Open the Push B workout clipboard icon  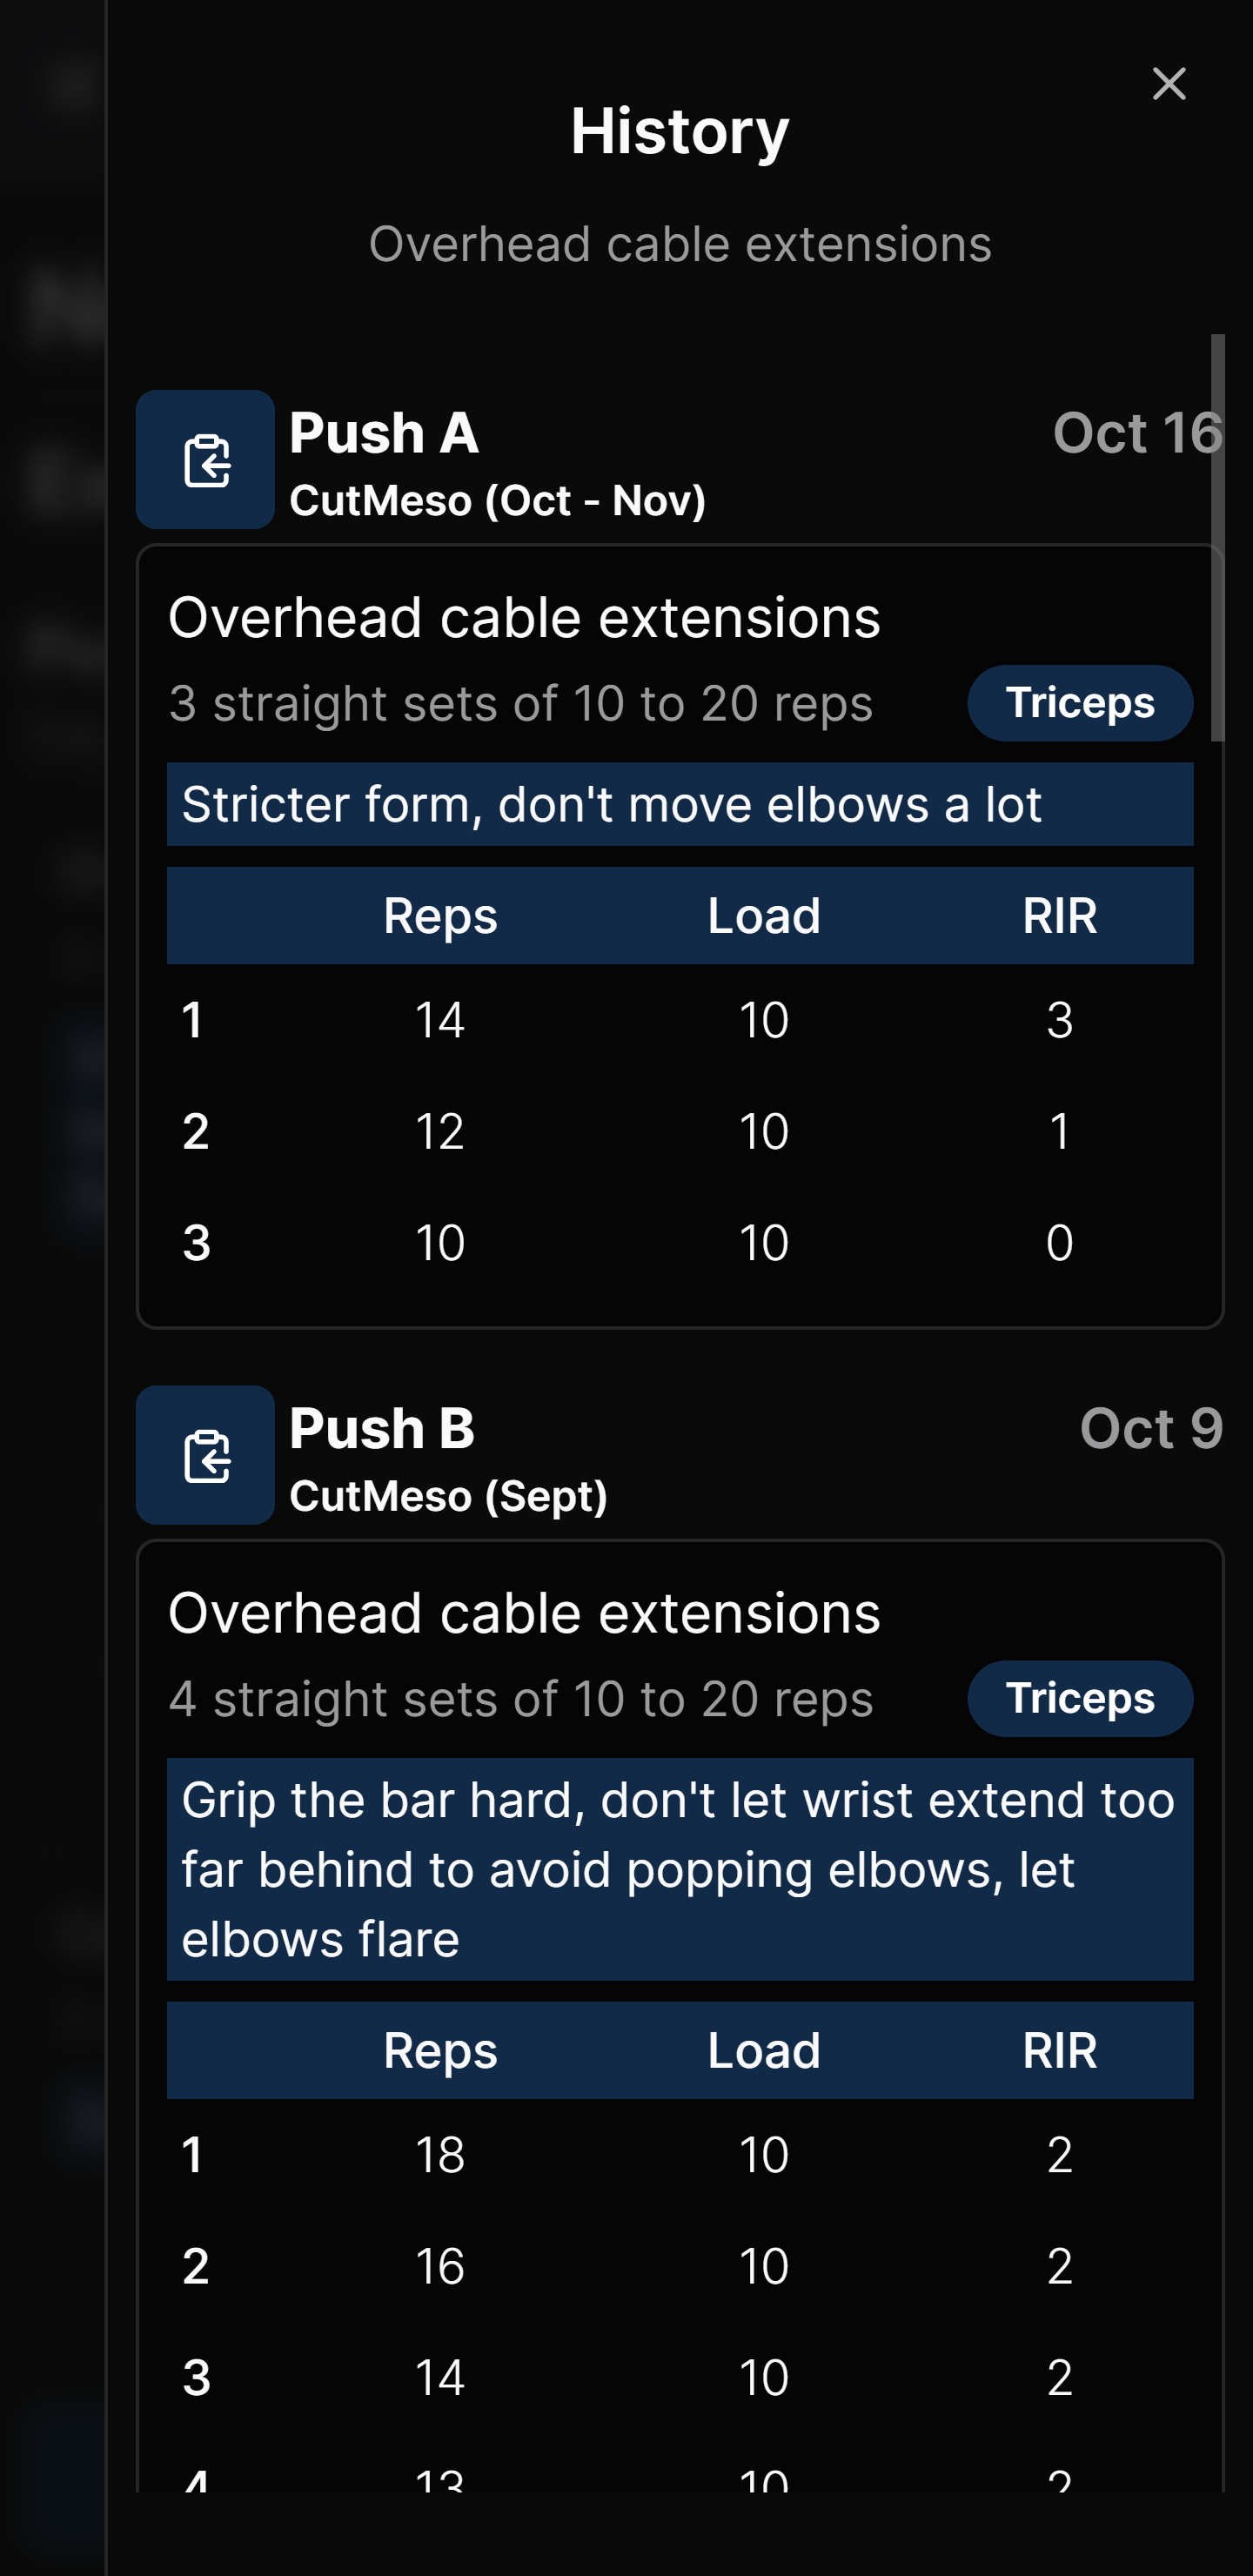(205, 1455)
